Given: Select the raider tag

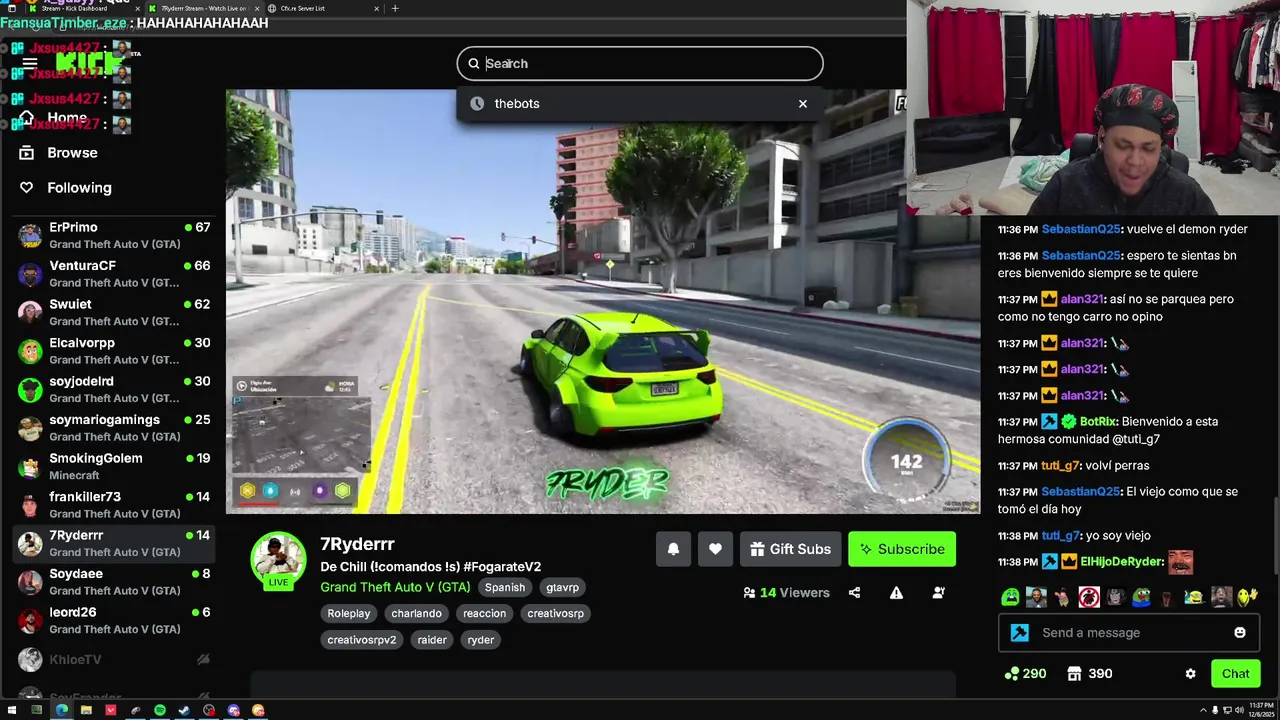Looking at the screenshot, I should 432,639.
